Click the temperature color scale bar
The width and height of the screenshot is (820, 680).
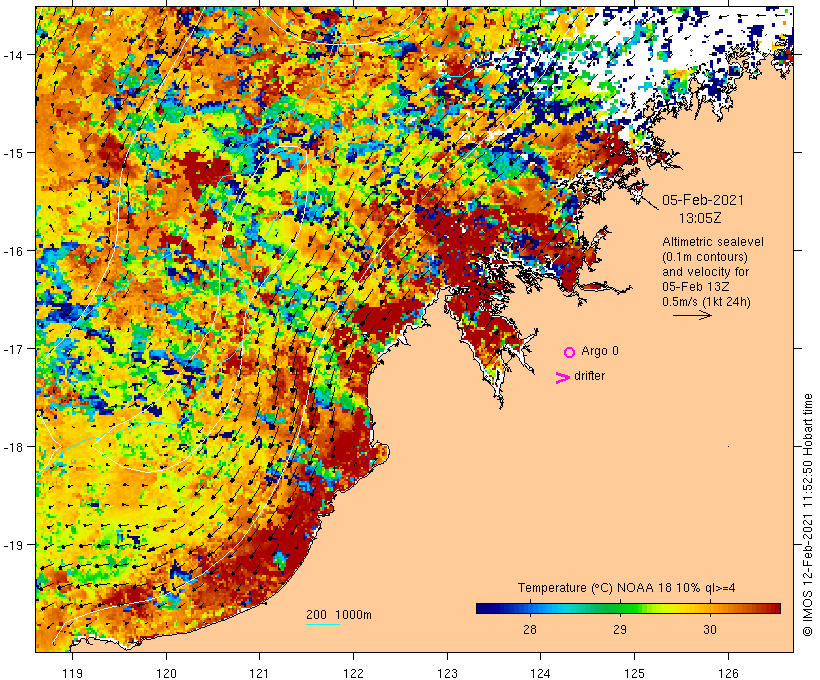click(628, 608)
